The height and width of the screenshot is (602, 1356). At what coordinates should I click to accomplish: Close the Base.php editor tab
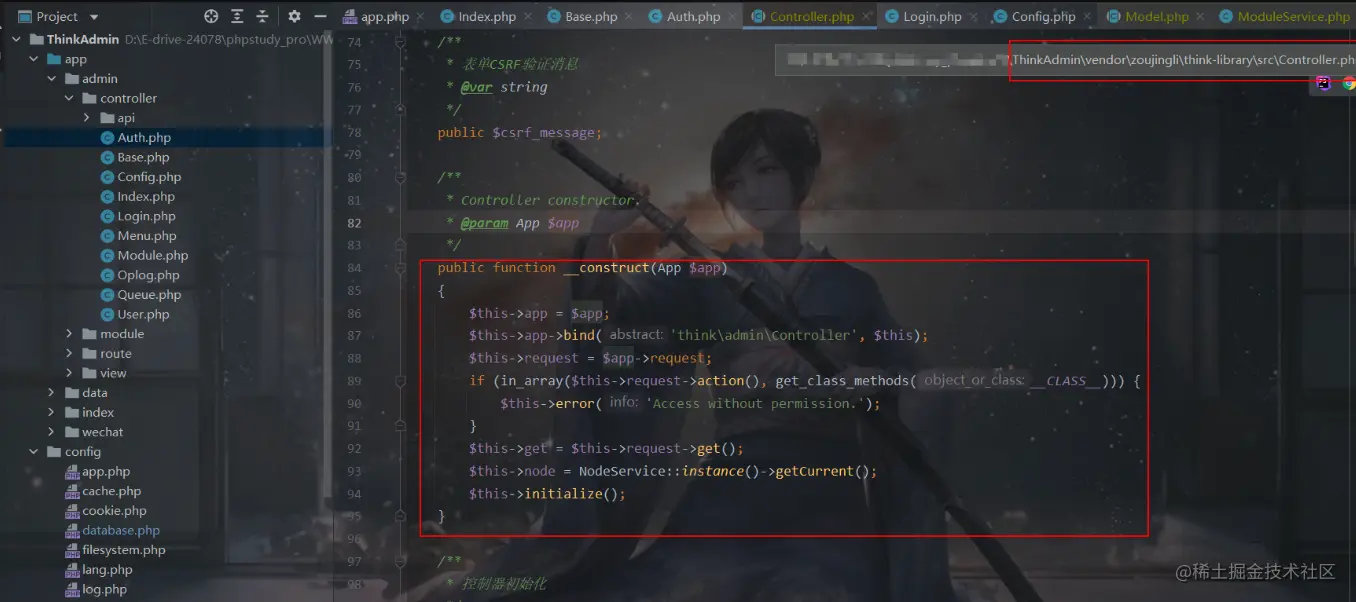tap(628, 16)
